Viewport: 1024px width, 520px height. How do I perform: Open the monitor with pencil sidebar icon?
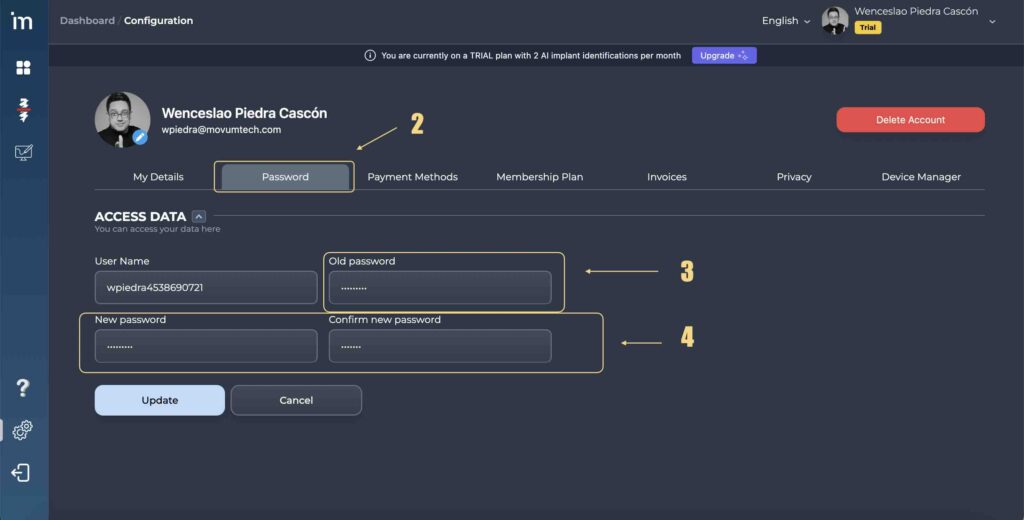coord(23,153)
